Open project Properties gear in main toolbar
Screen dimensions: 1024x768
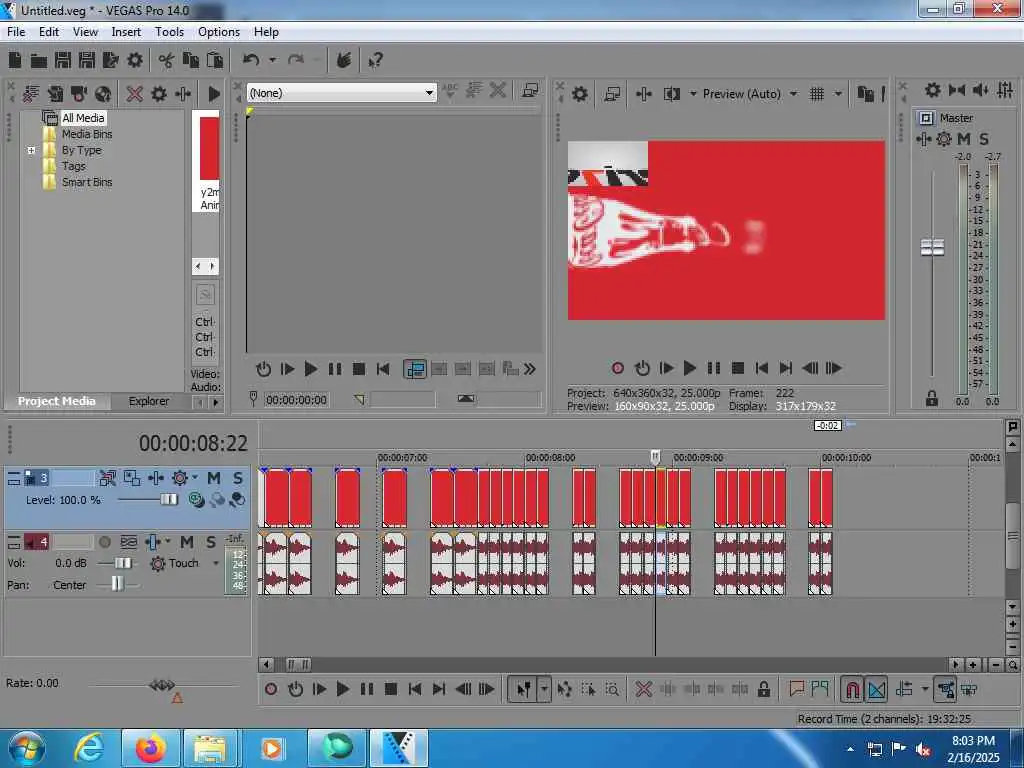point(135,61)
